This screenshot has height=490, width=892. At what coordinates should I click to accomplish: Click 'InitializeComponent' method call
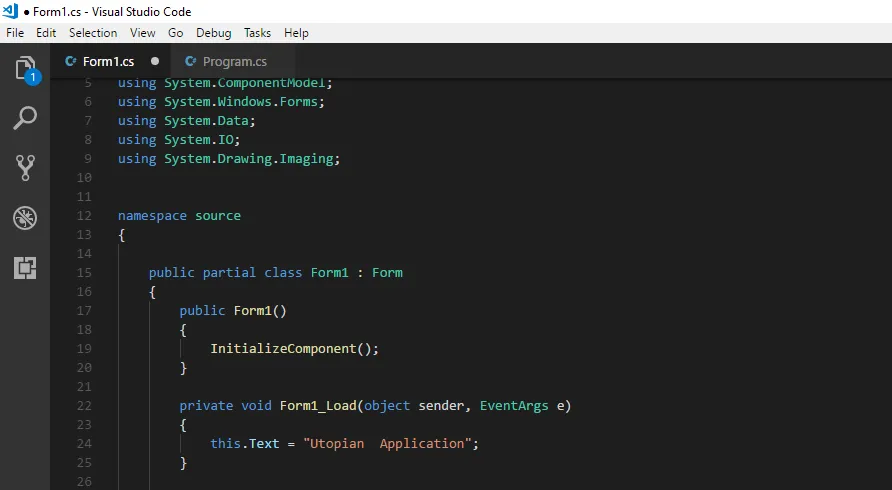point(283,349)
